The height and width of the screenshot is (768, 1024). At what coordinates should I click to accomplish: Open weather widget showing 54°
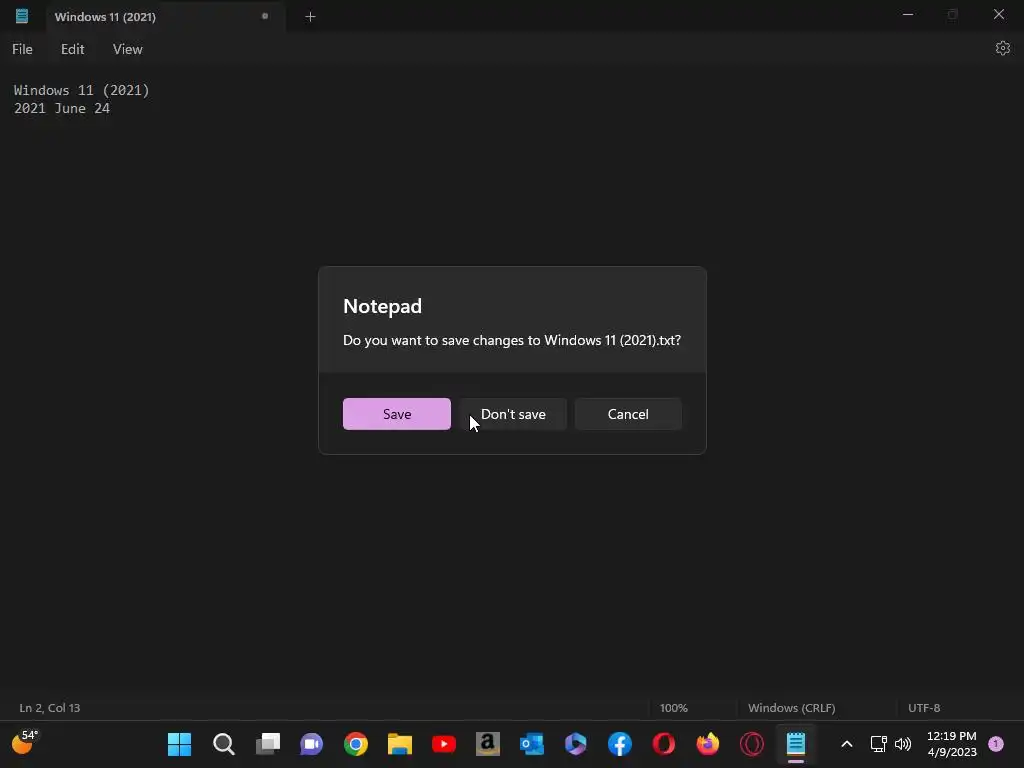[25, 743]
